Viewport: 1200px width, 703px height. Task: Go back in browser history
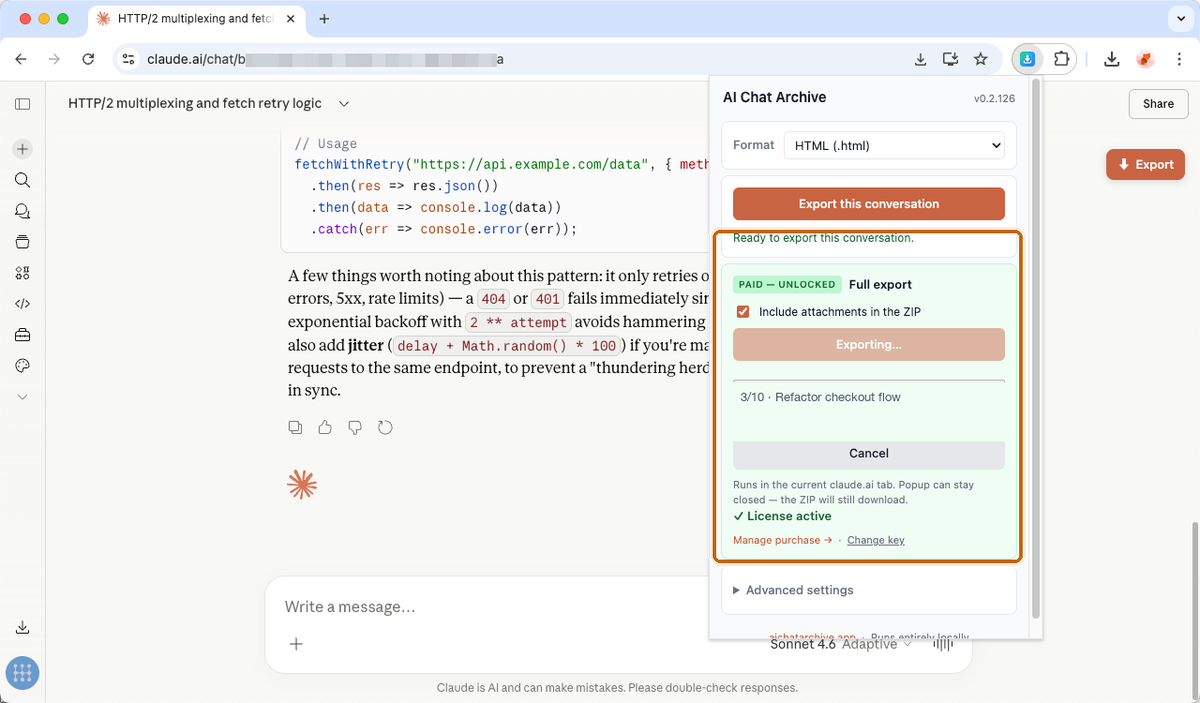pos(22,59)
